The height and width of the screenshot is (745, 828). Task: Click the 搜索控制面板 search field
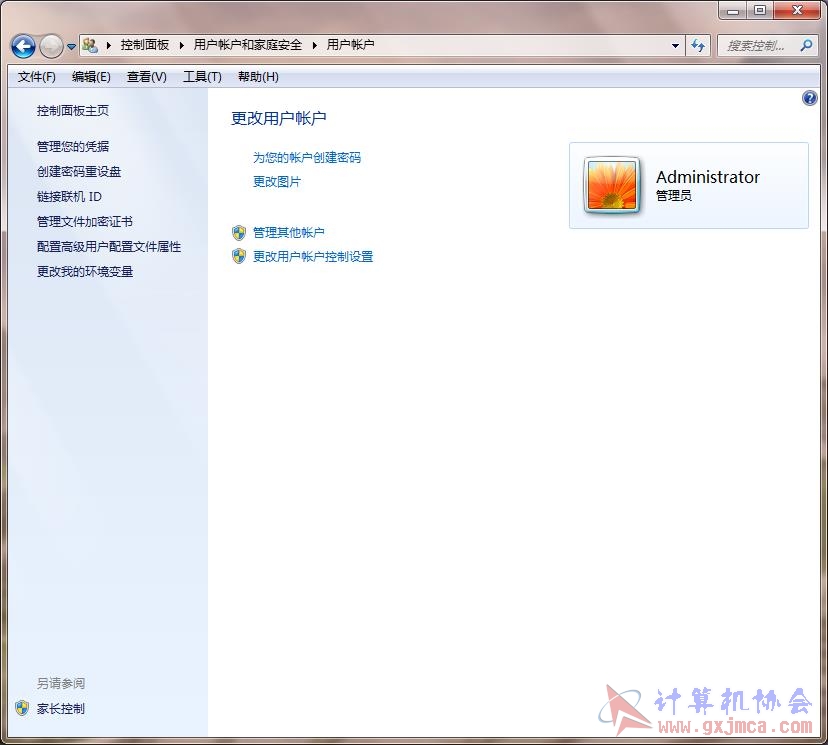click(756, 45)
